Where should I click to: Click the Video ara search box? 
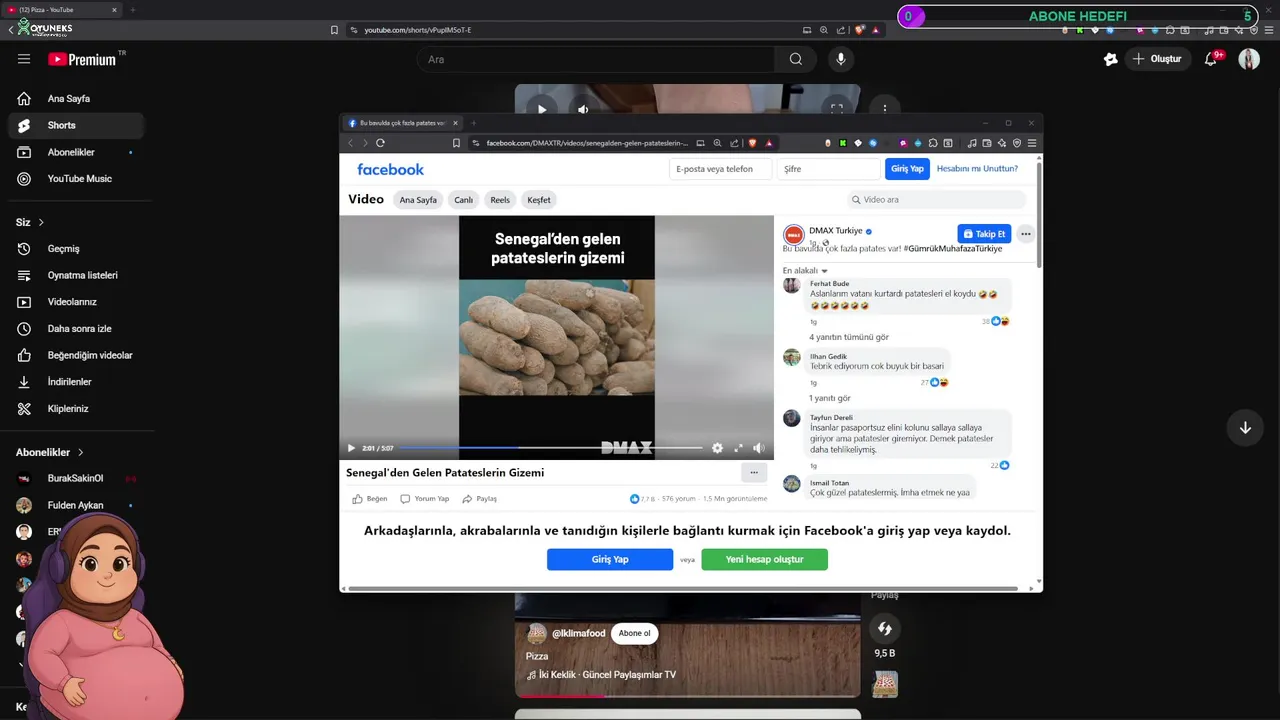click(x=936, y=200)
